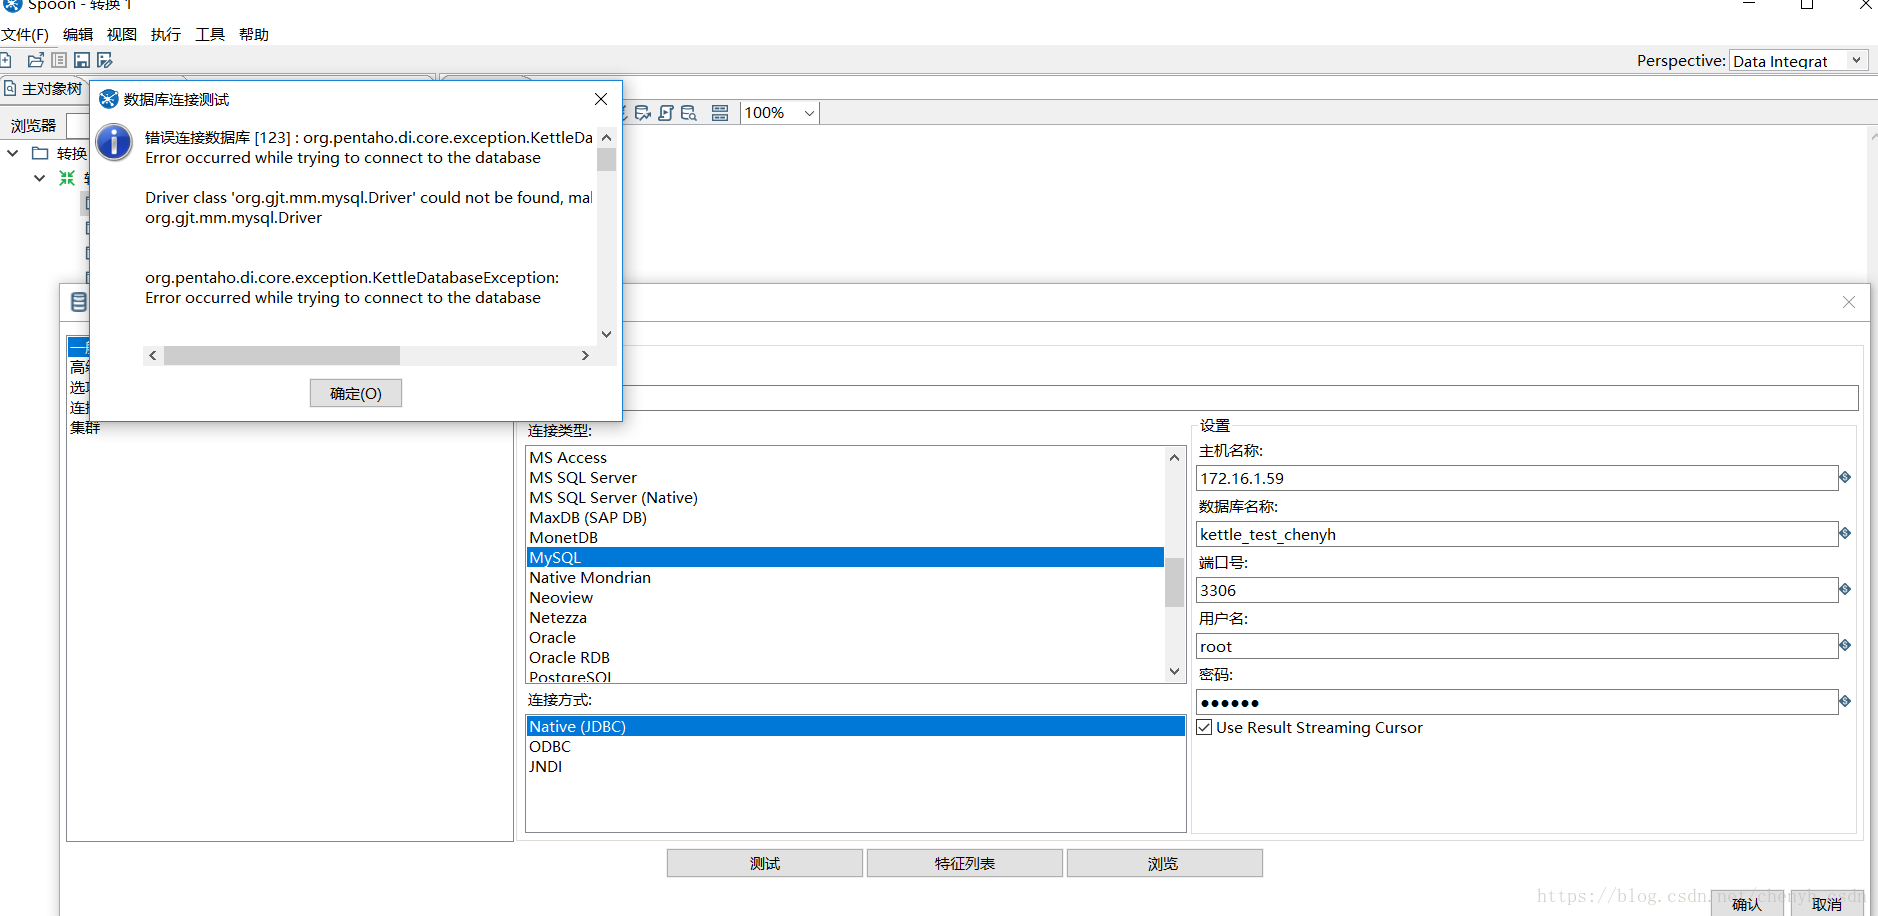Click the get SQL icon in canvas toolbar
Image resolution: width=1878 pixels, height=916 pixels.
point(666,113)
